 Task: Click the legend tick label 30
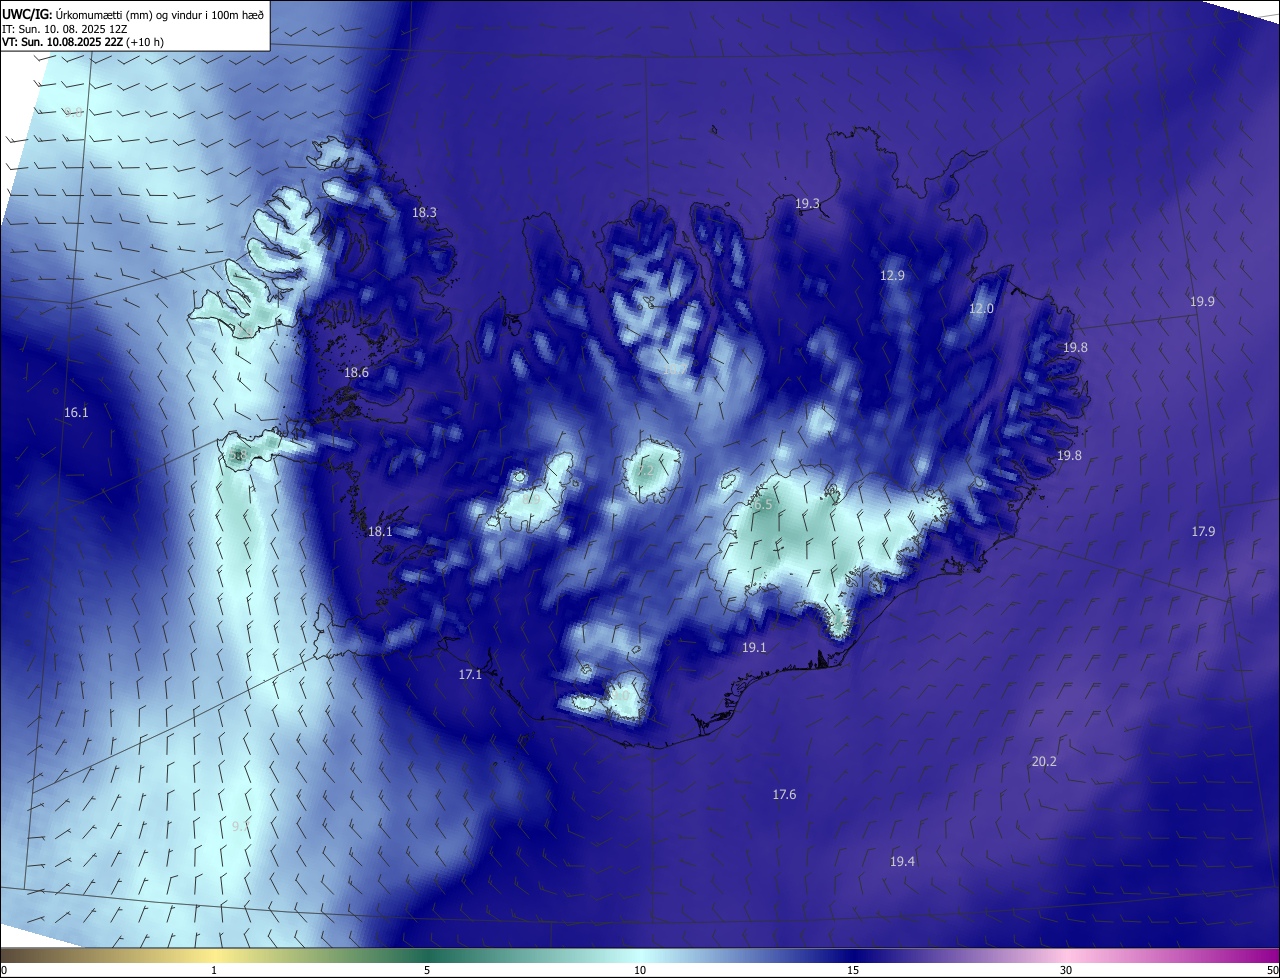pyautogui.click(x=1066, y=970)
